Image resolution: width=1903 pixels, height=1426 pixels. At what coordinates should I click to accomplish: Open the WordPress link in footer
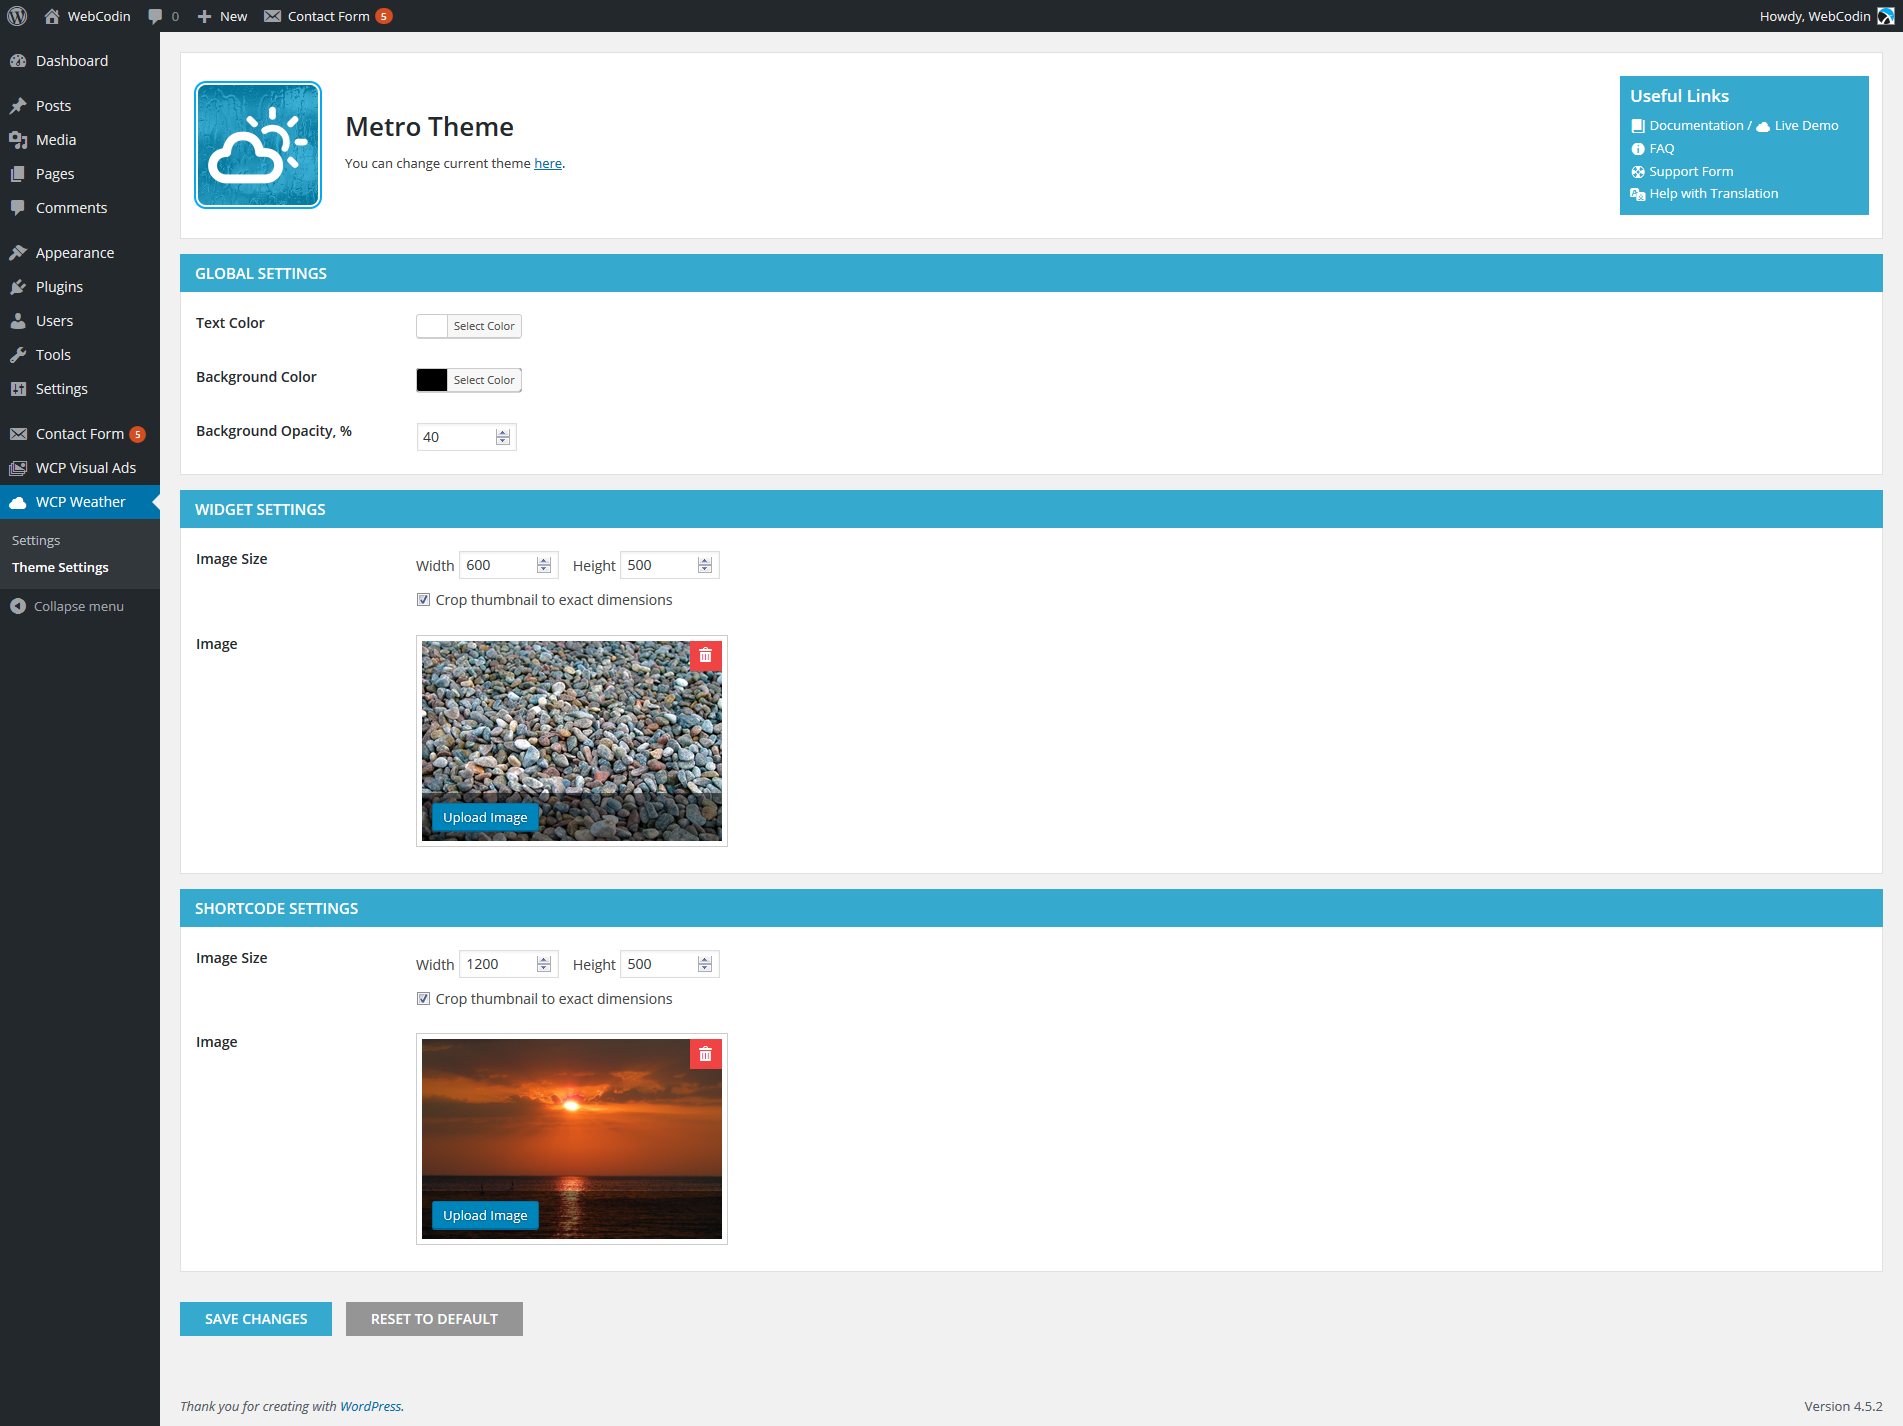[371, 1406]
